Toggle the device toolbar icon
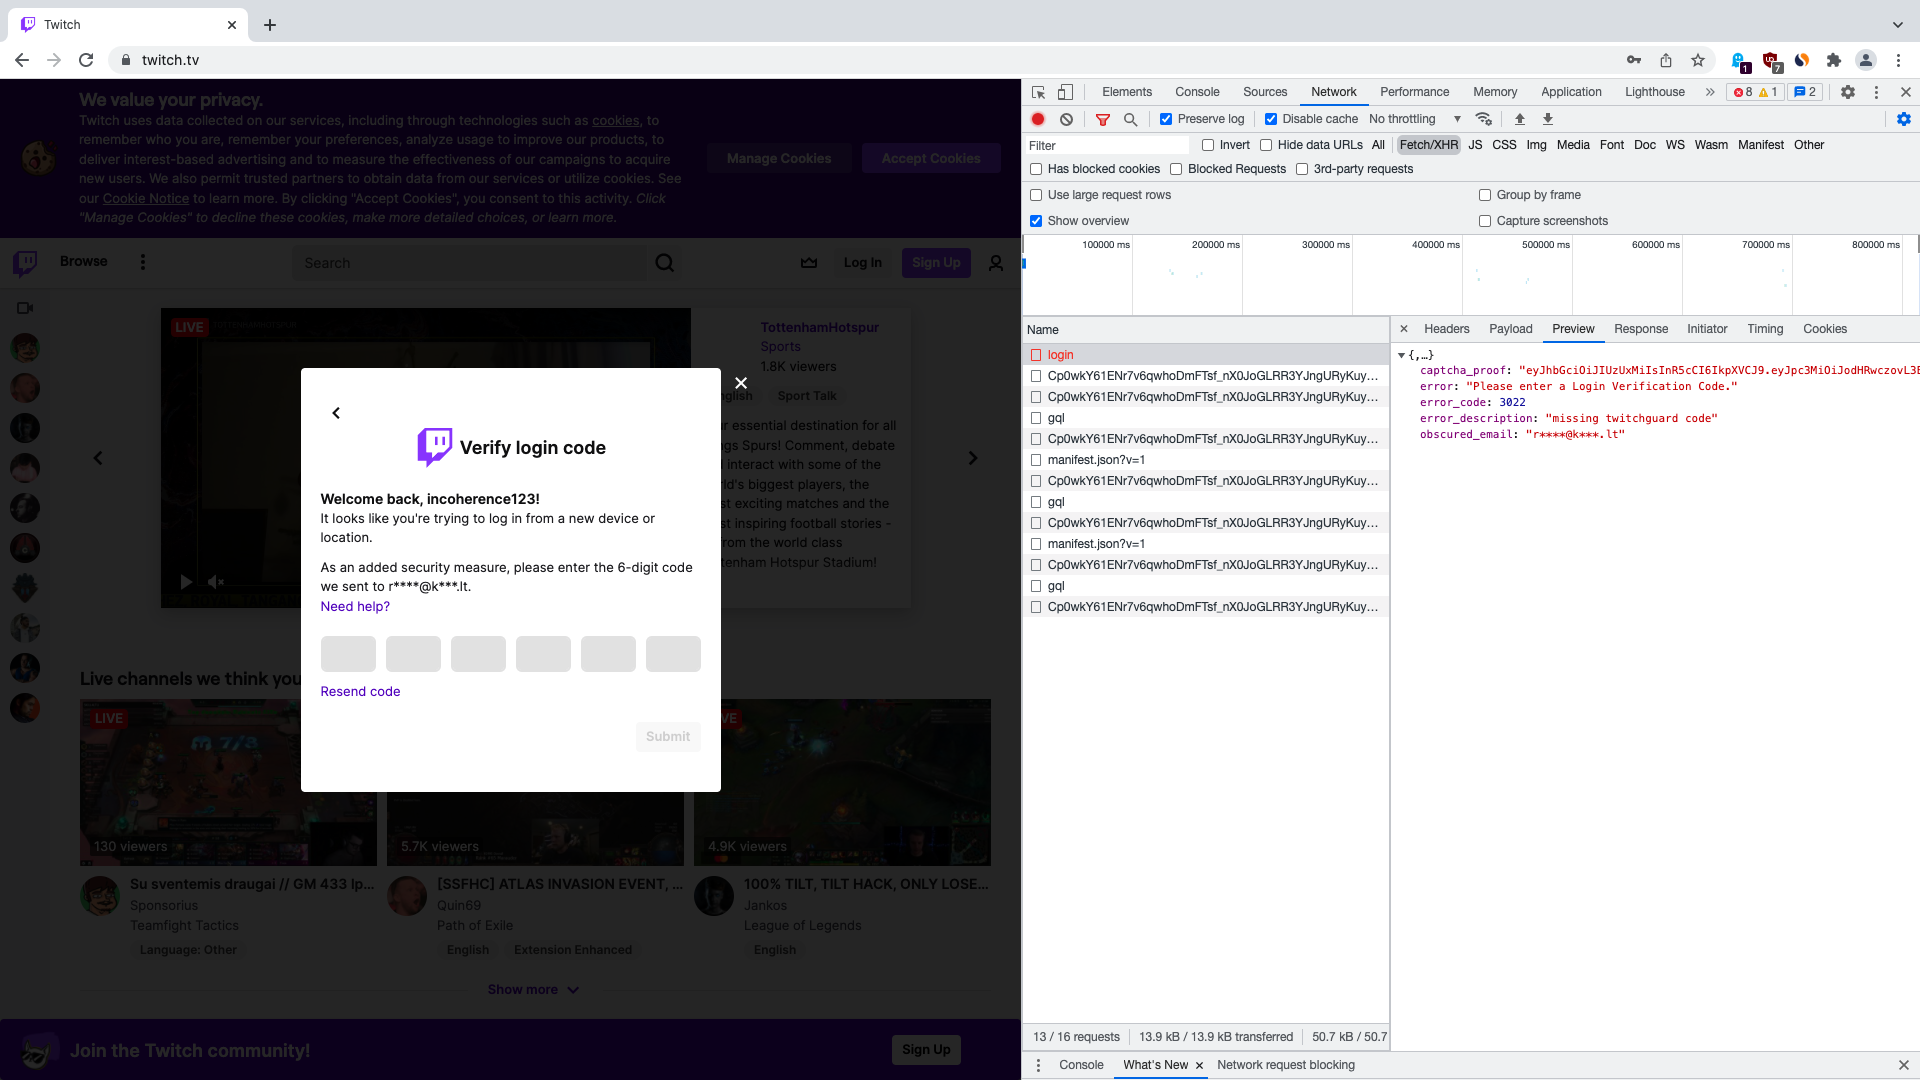Viewport: 1920px width, 1080px height. 1066,92
